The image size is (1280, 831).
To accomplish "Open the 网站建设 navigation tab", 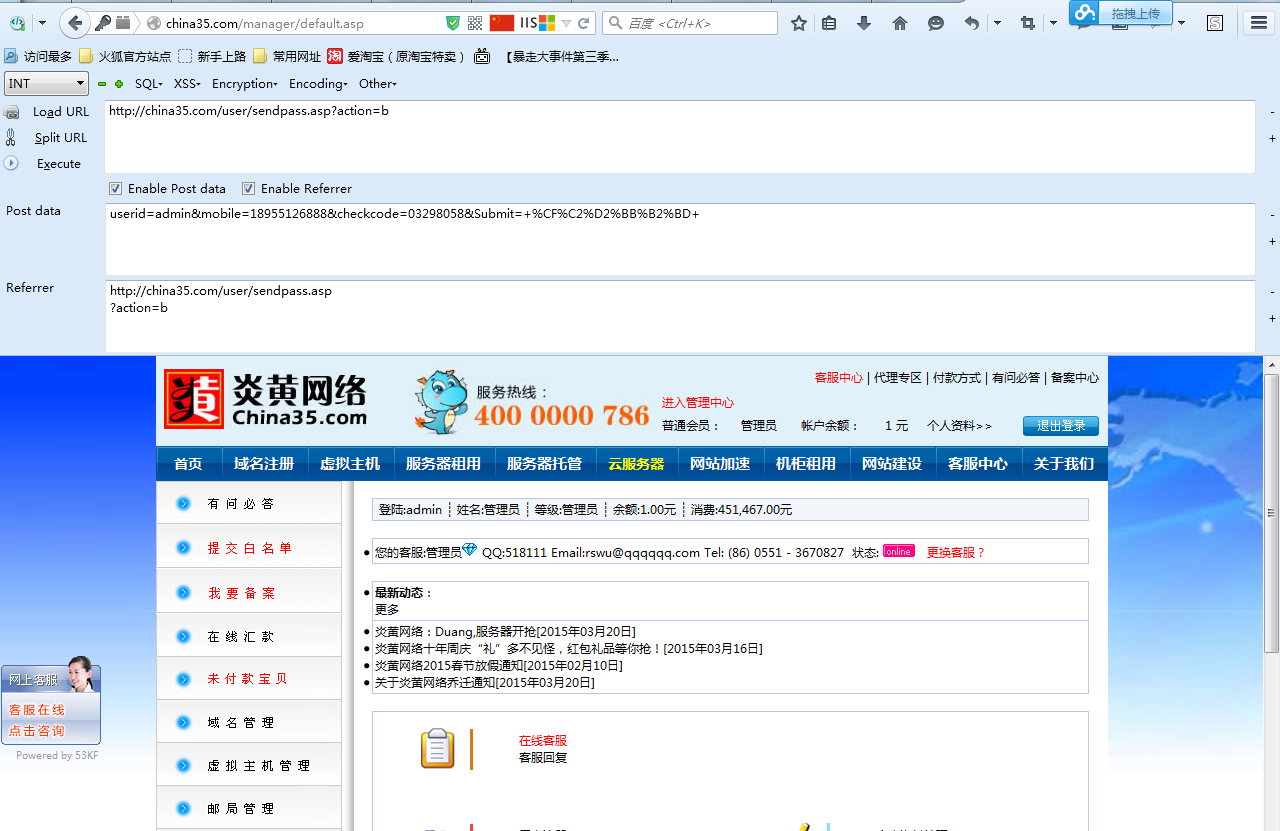I will [892, 464].
